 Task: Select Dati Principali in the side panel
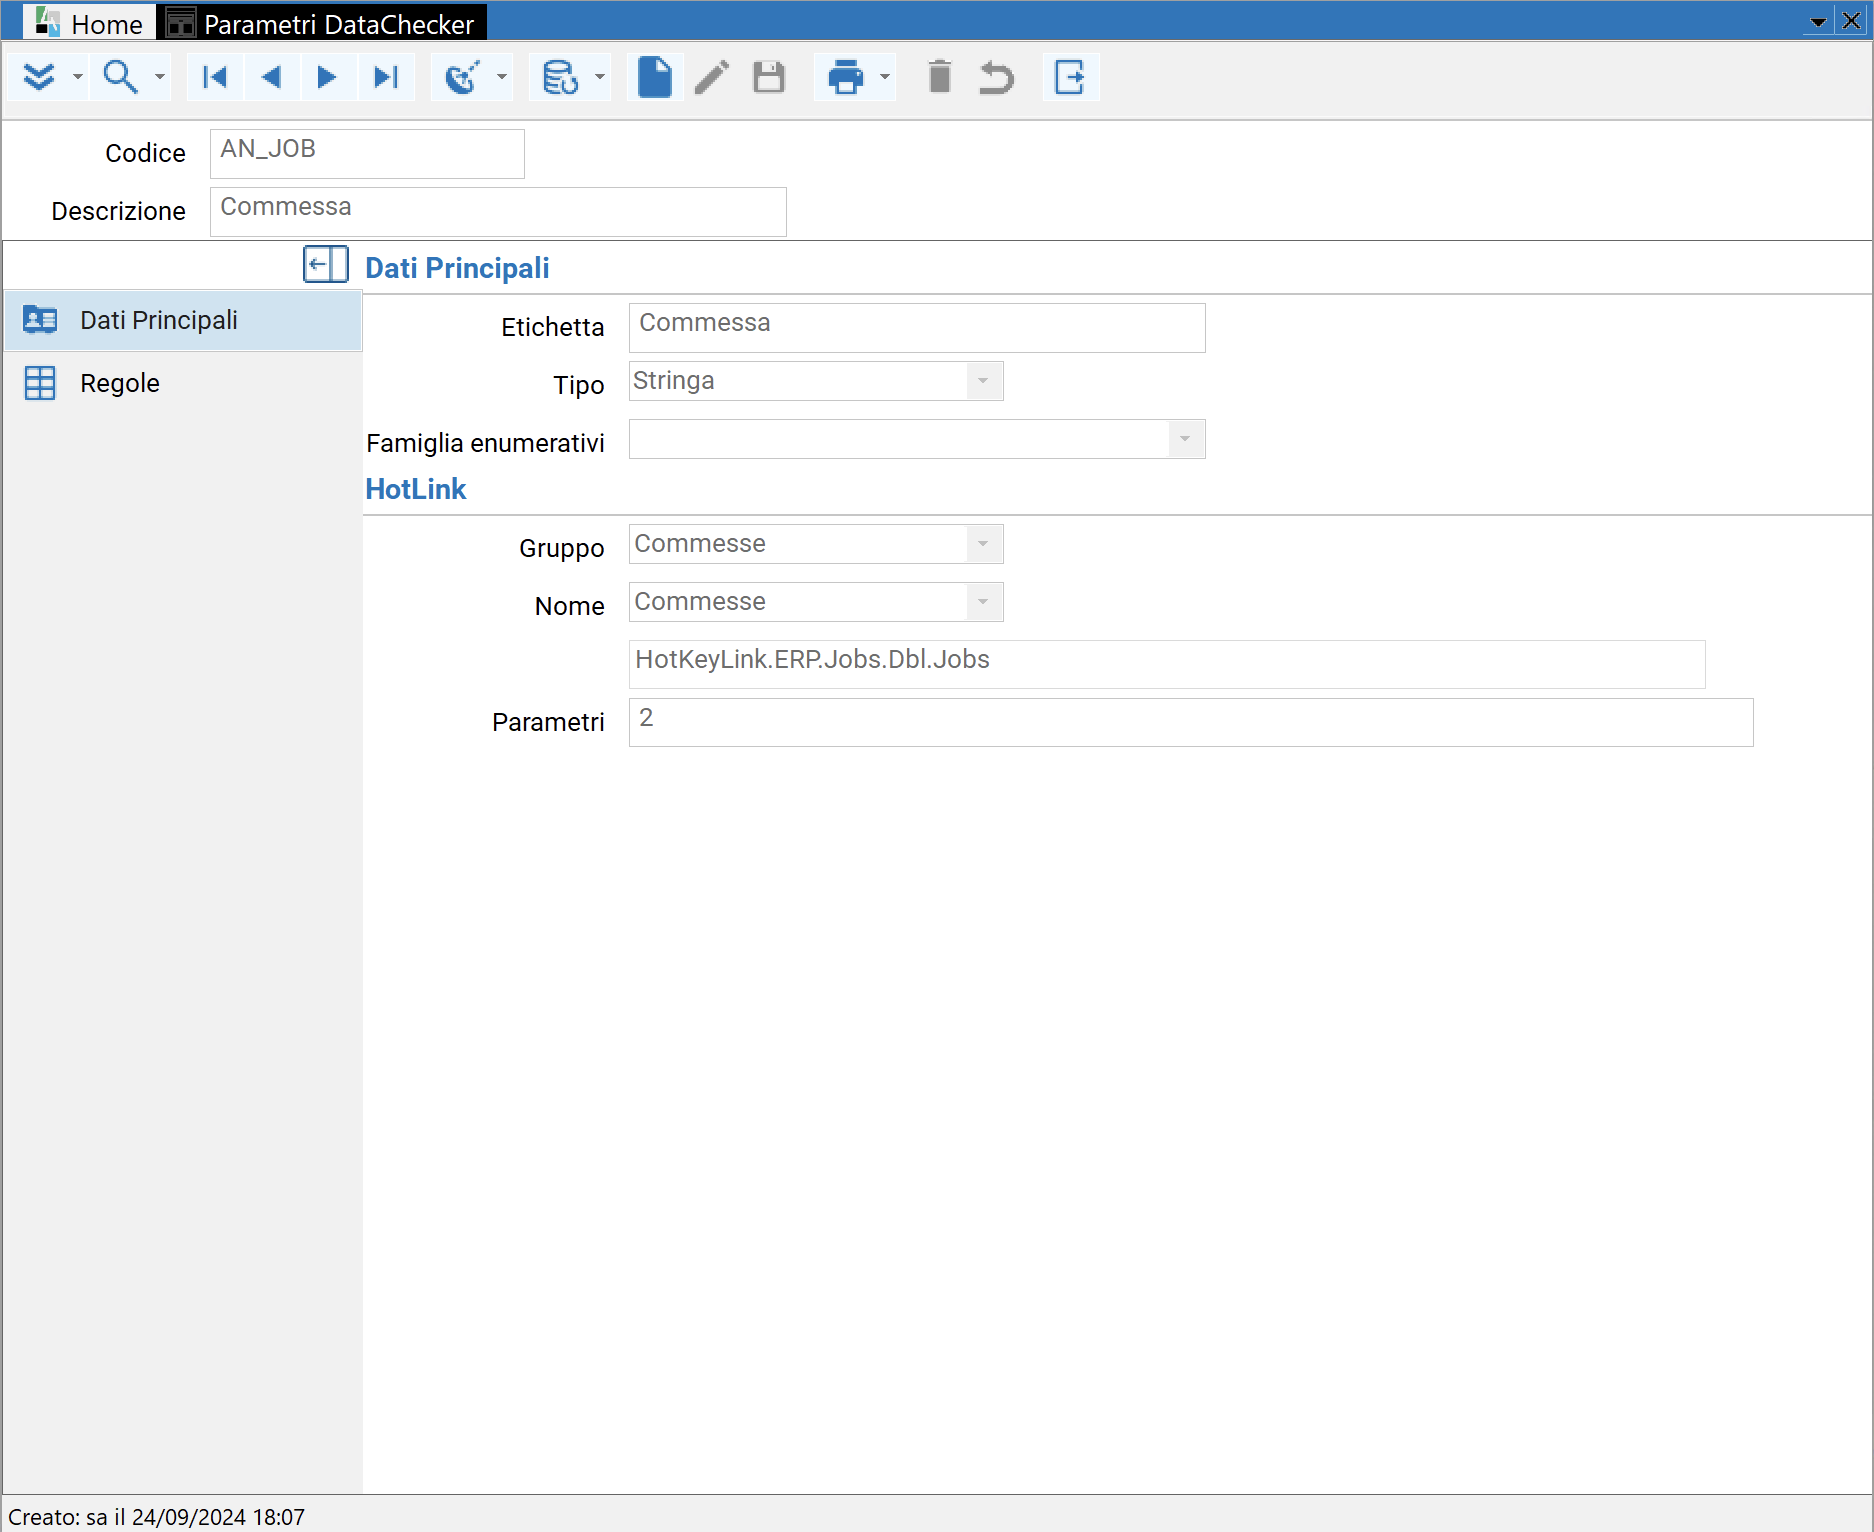(183, 320)
